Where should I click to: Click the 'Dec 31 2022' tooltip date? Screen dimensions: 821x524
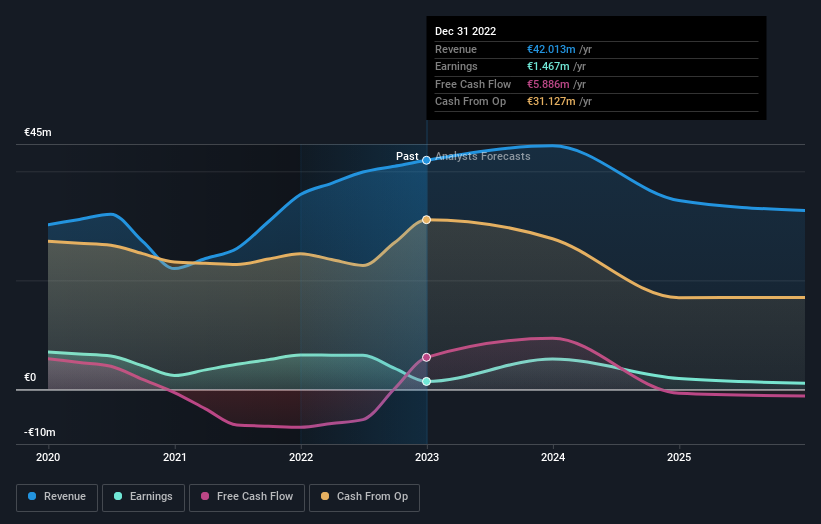(465, 31)
